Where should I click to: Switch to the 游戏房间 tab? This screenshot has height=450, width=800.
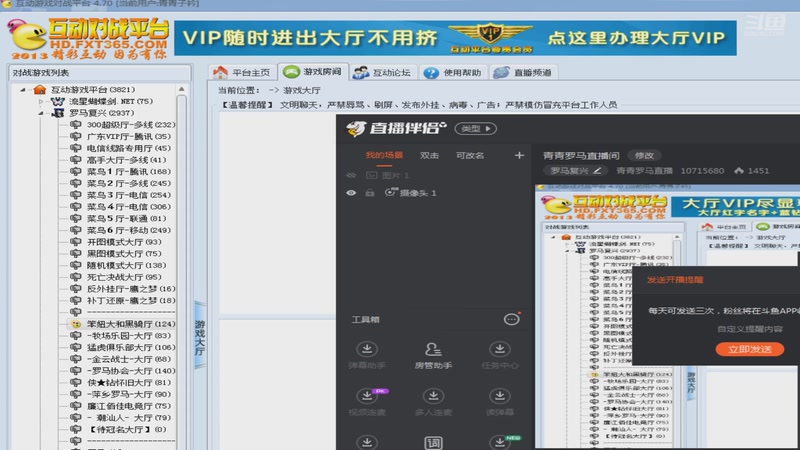click(x=313, y=72)
